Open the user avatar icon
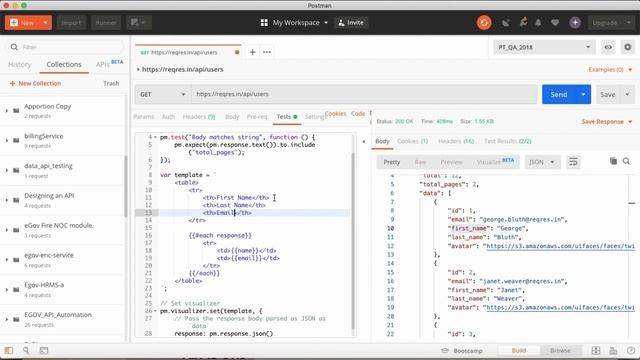Screen dimensions: 640x360 coord(575,22)
